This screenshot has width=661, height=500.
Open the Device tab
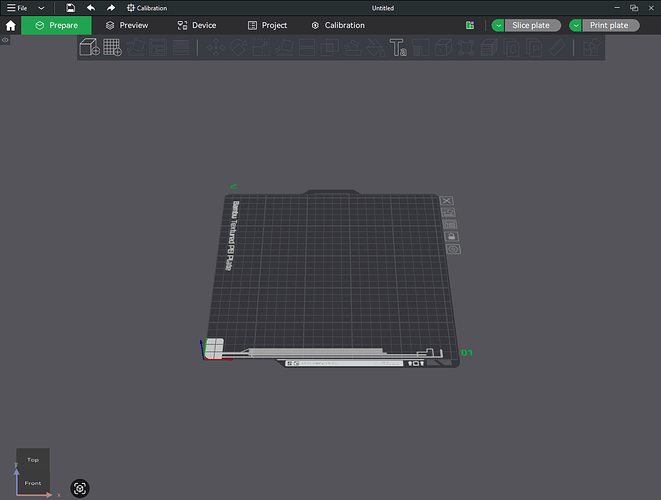(x=196, y=25)
